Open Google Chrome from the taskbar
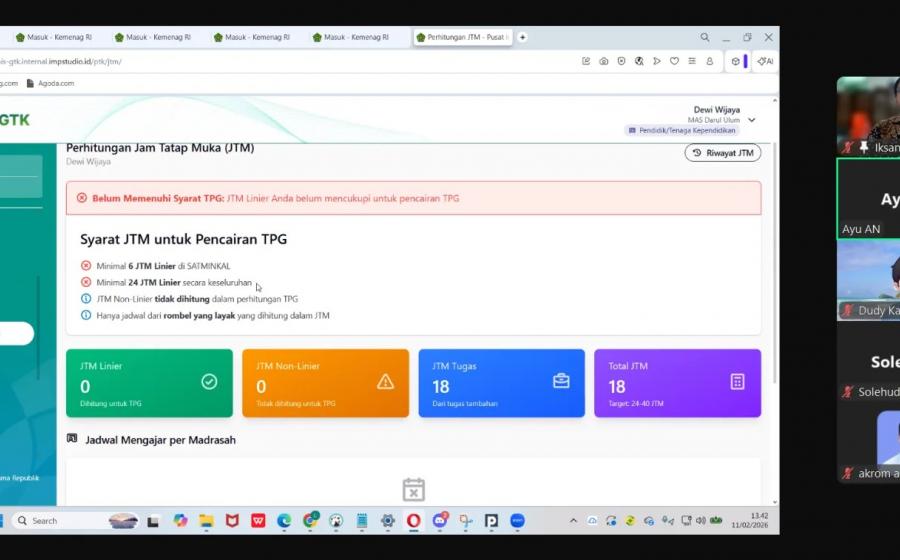The image size is (900, 560). (x=311, y=520)
